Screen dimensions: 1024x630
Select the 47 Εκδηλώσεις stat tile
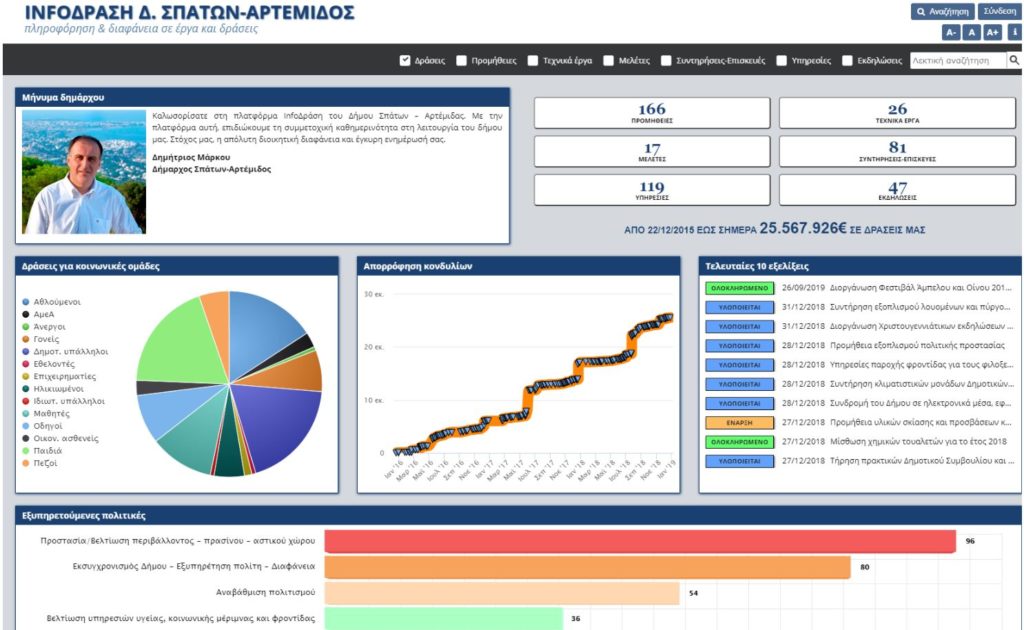pyautogui.click(x=897, y=190)
